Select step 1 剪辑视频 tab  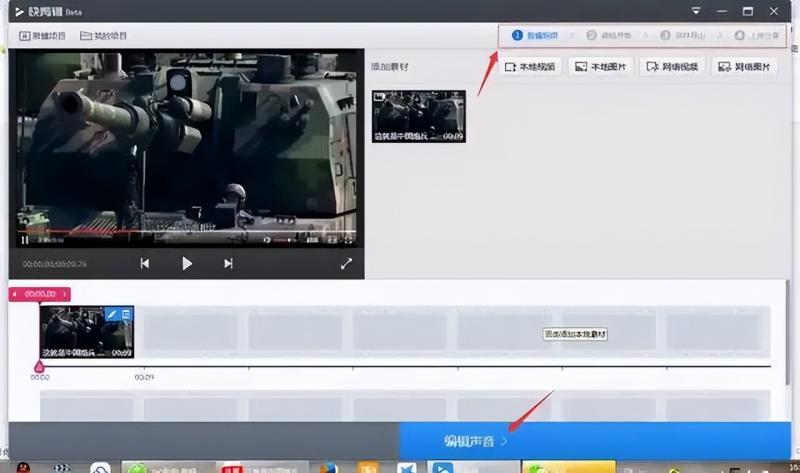(536, 35)
